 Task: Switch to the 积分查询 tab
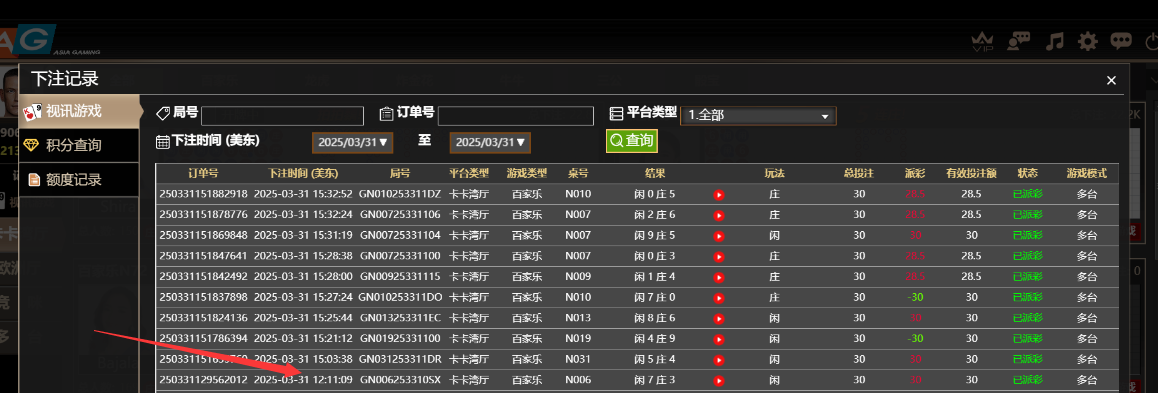[x=79, y=146]
